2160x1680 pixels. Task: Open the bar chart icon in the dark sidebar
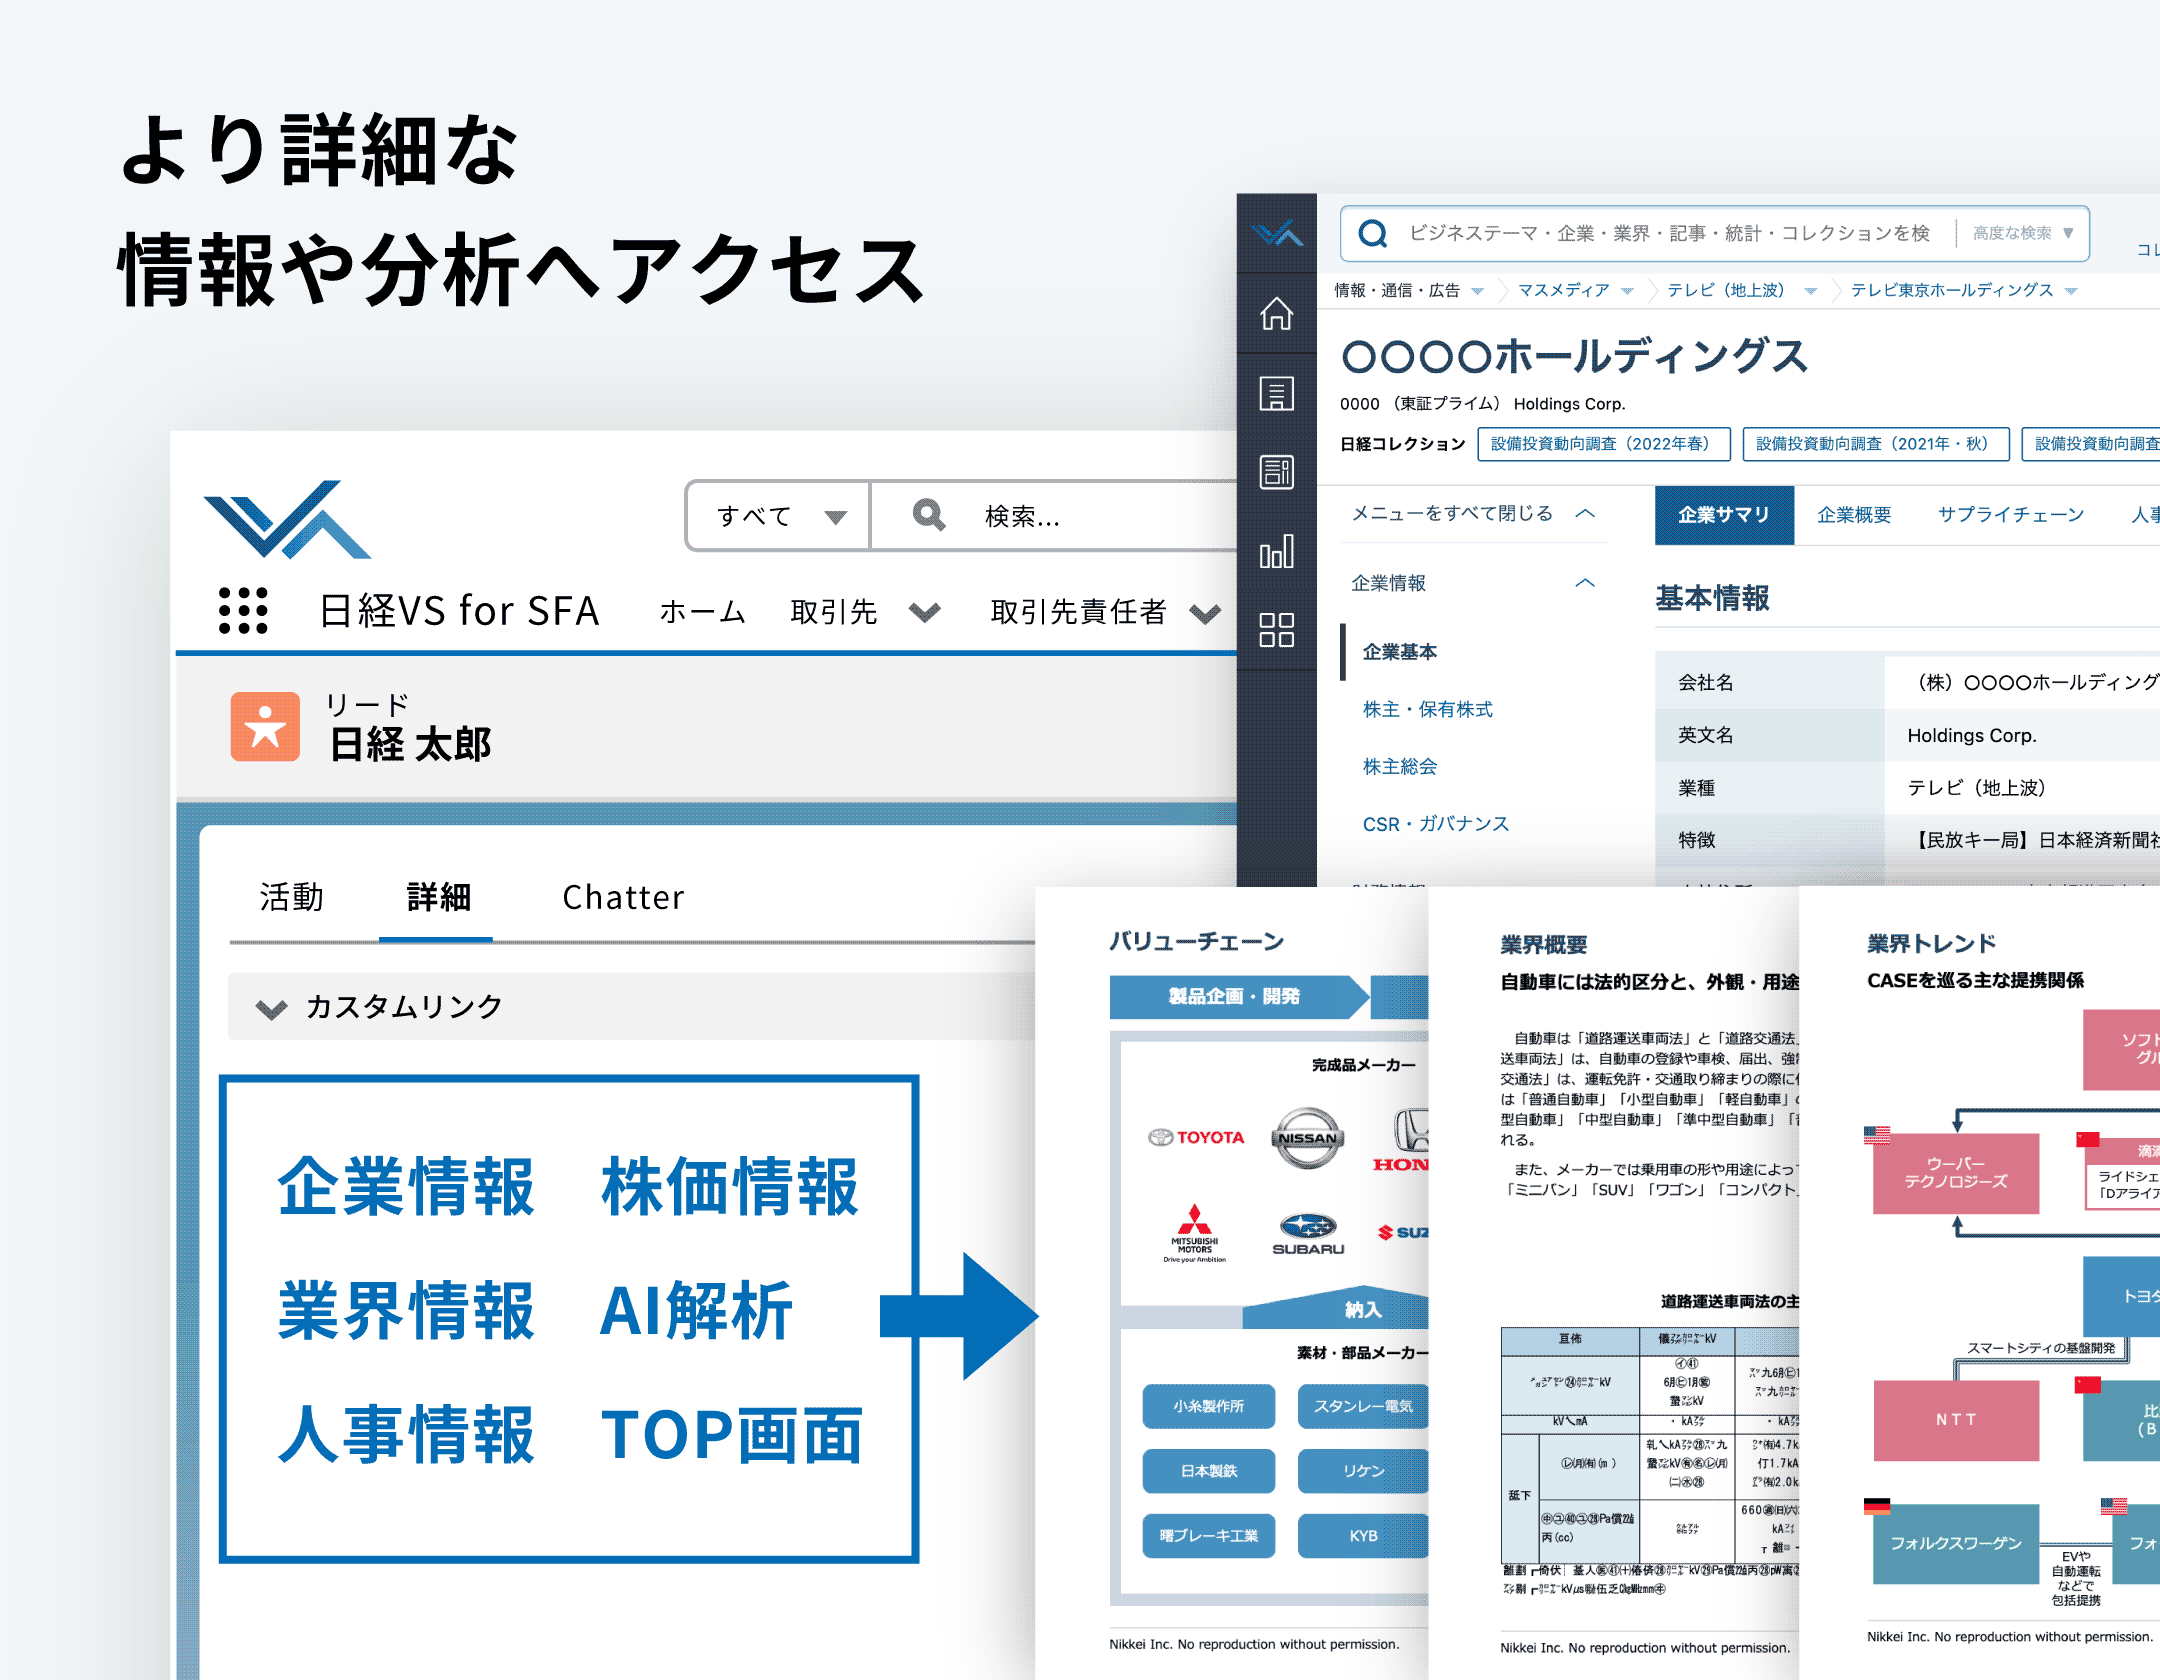[x=1276, y=550]
